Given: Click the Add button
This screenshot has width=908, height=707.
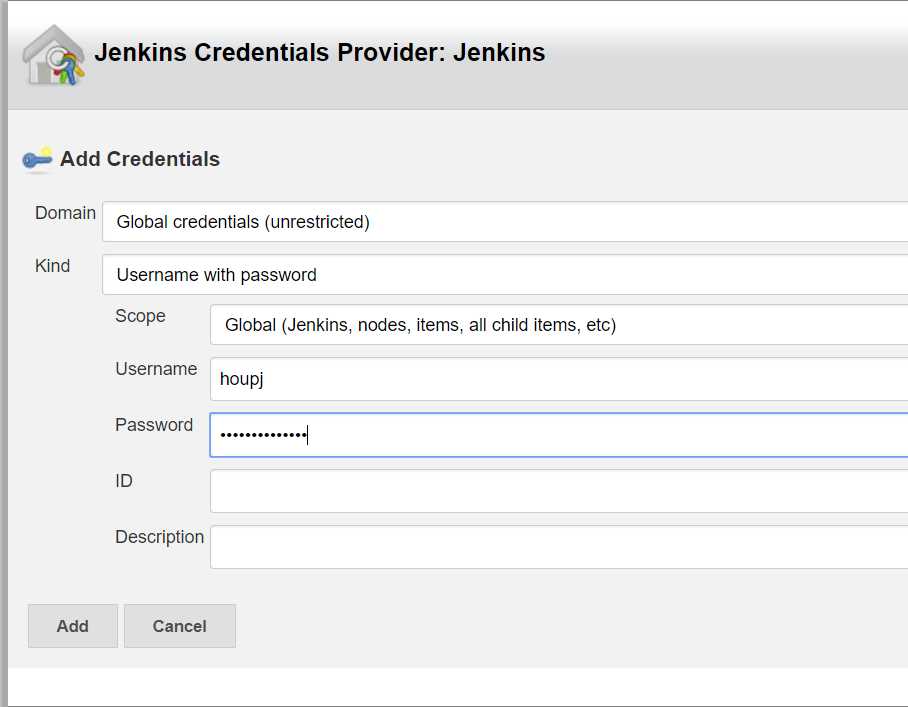Looking at the screenshot, I should click(x=73, y=626).
